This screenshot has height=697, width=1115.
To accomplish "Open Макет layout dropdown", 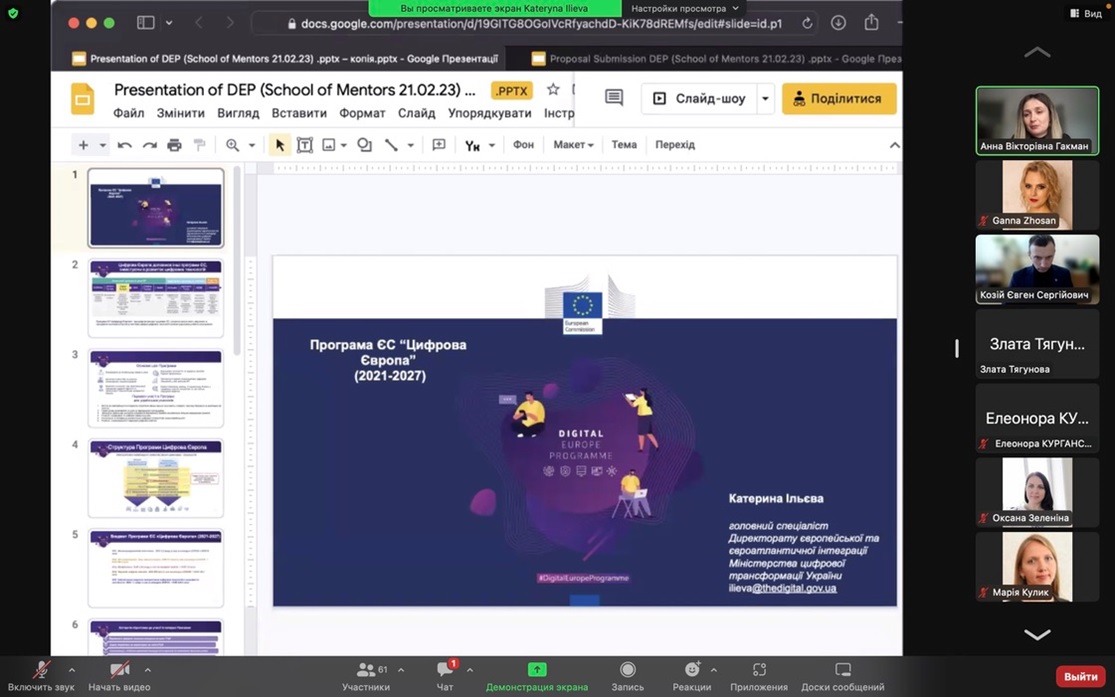I will click(x=573, y=144).
